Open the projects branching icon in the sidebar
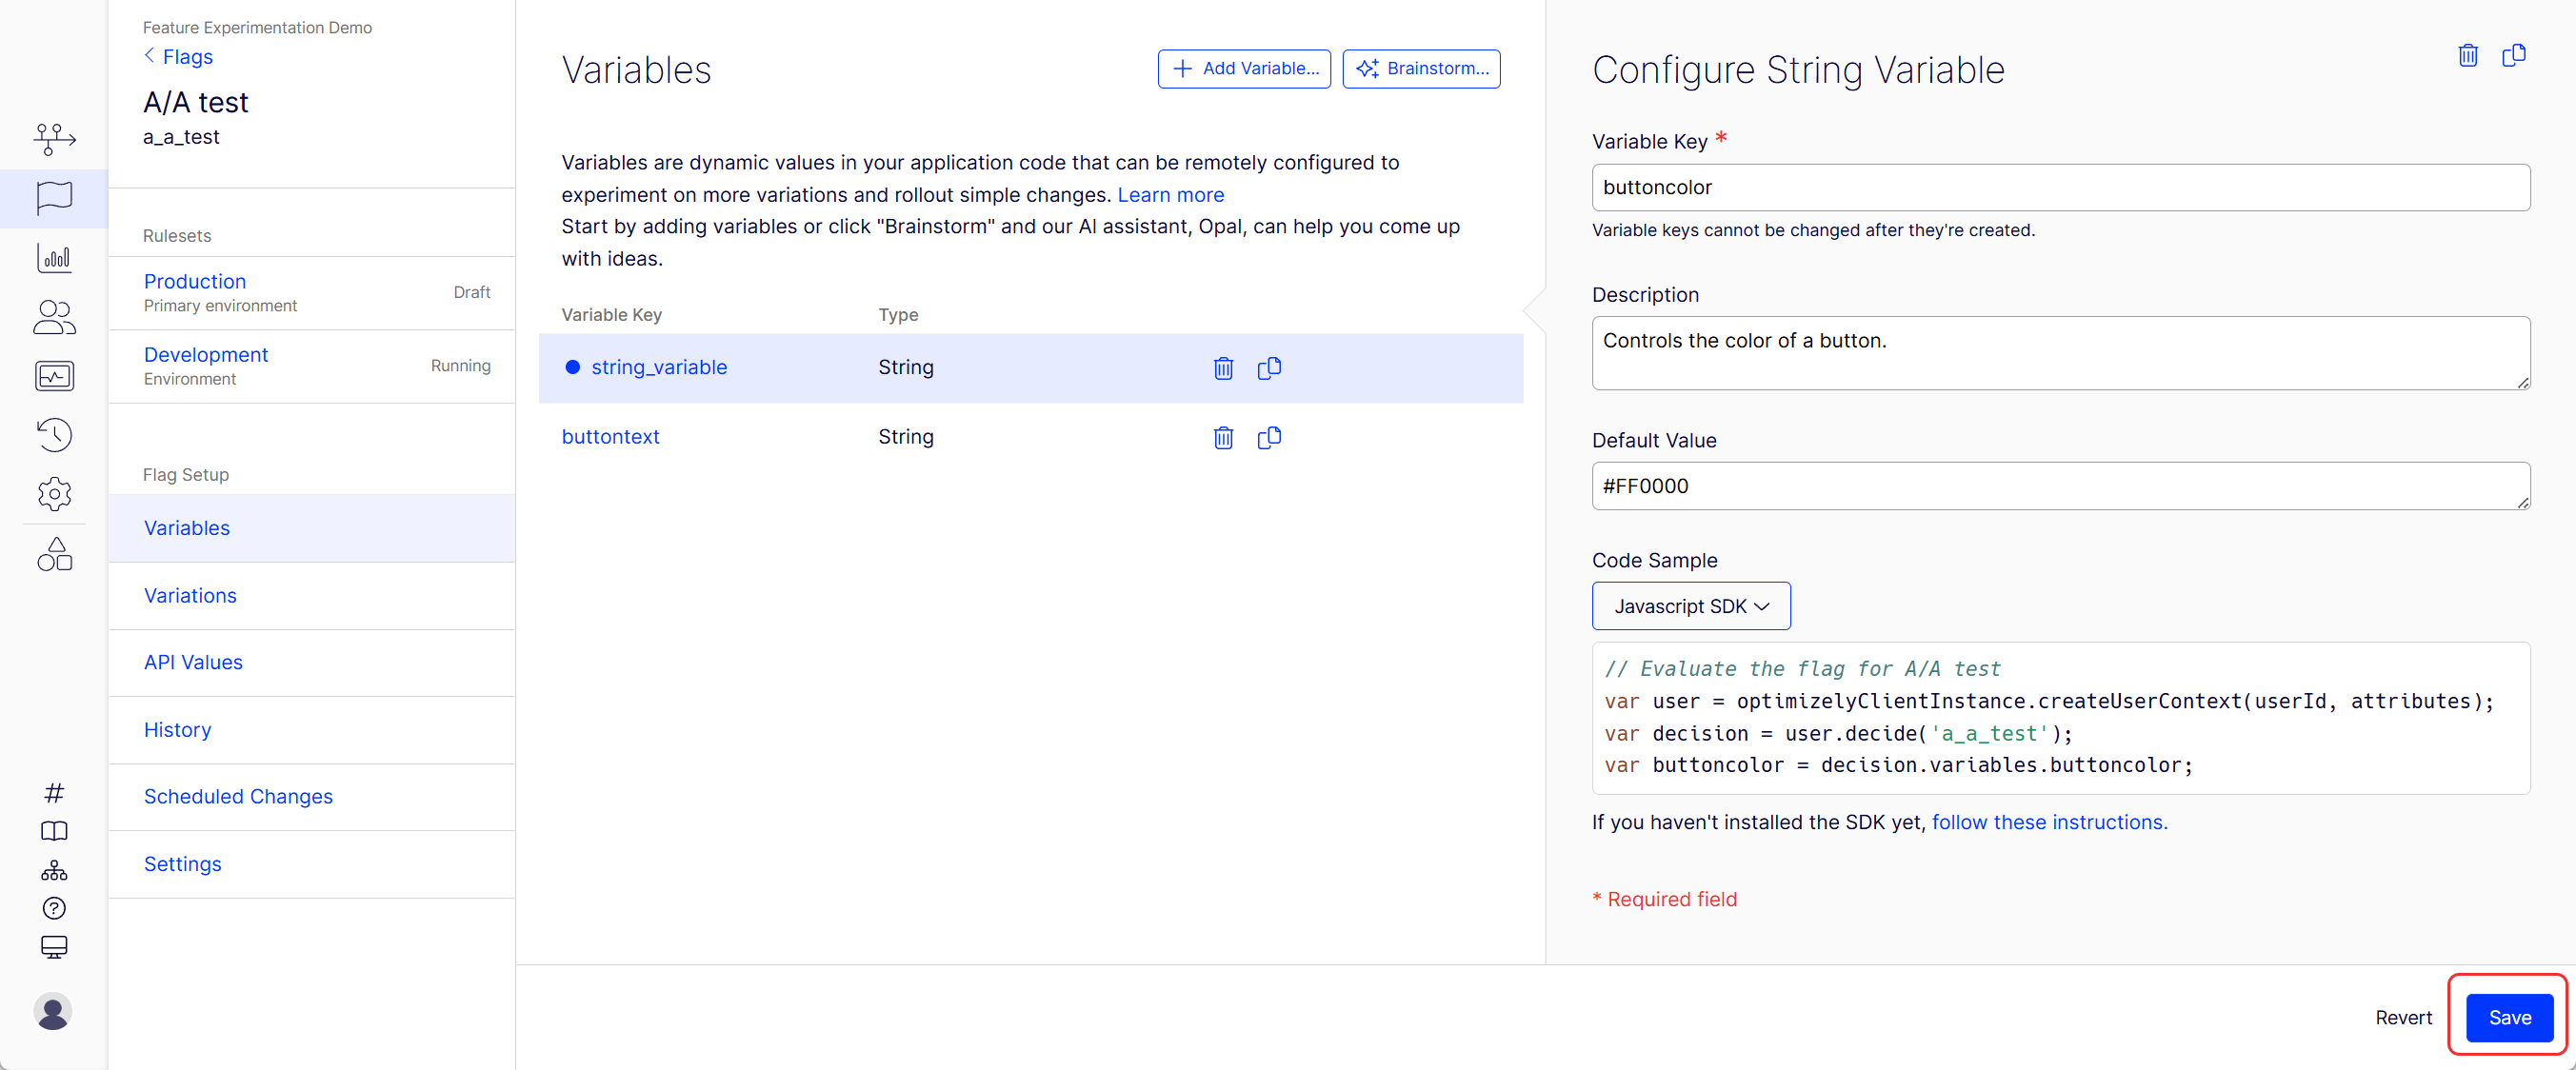This screenshot has width=2576, height=1070. (x=54, y=138)
